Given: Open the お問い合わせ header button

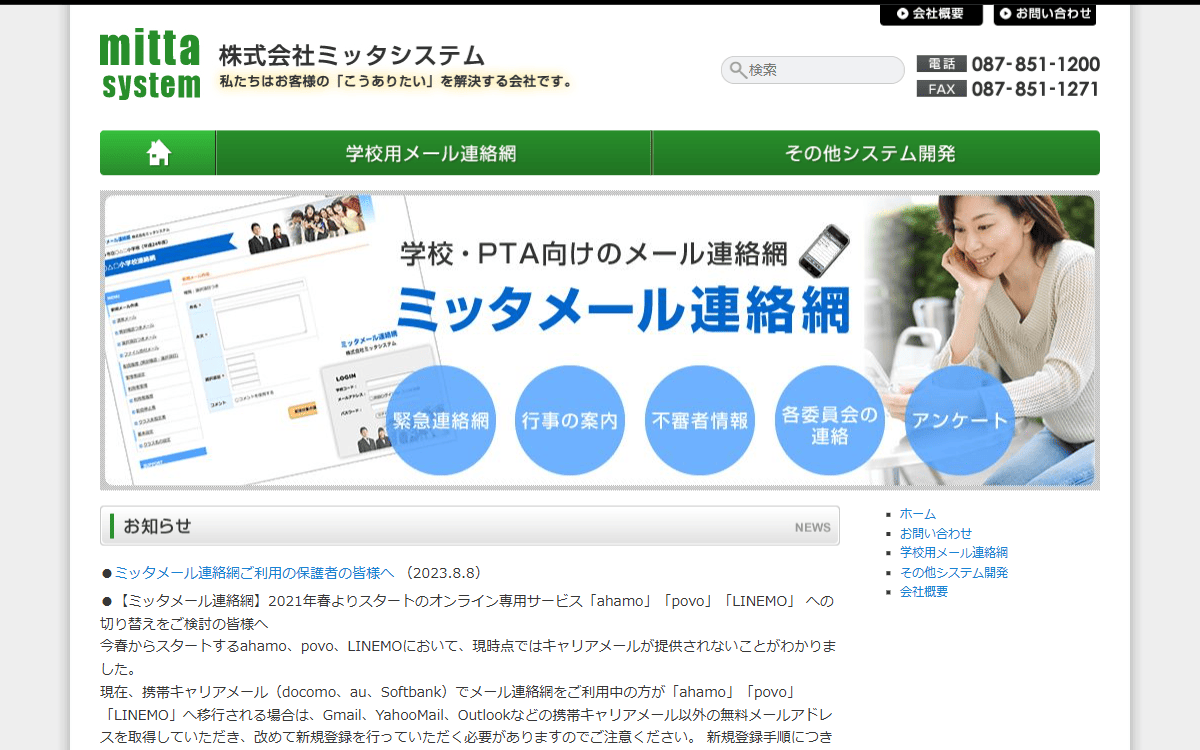Looking at the screenshot, I should (1045, 14).
